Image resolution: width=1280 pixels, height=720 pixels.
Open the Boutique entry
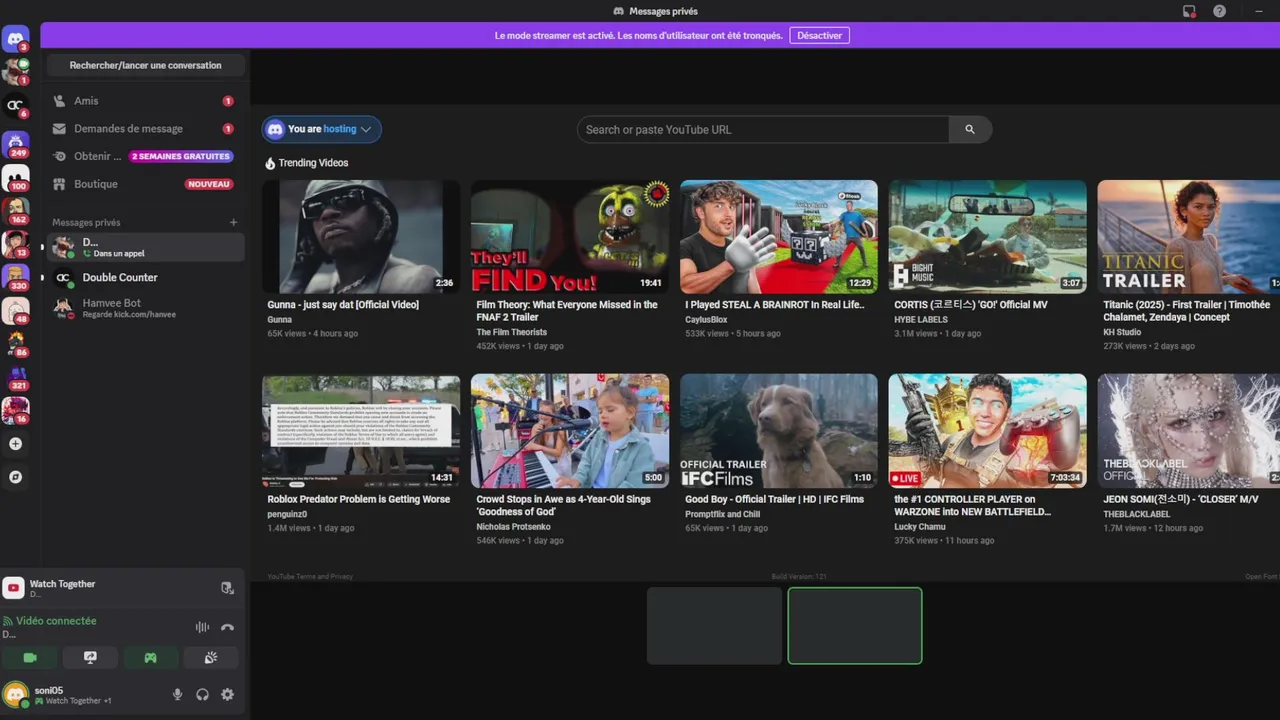pyautogui.click(x=145, y=184)
